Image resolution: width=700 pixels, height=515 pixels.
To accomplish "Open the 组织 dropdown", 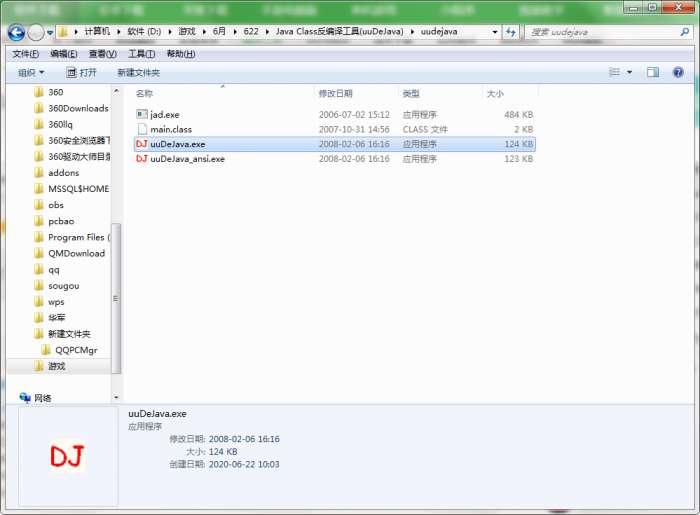I will (x=31, y=72).
